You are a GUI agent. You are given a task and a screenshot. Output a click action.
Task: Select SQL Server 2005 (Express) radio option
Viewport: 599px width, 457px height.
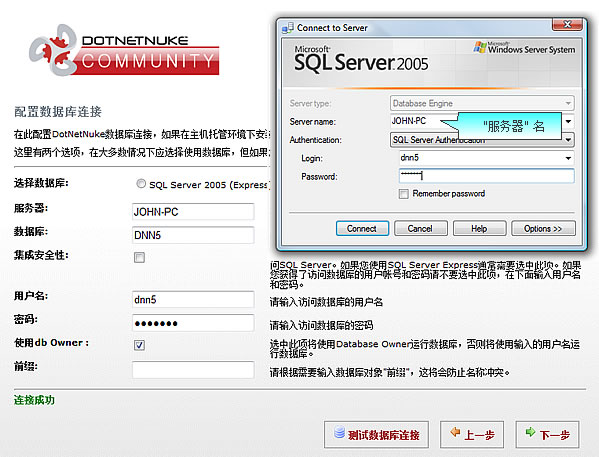tap(141, 184)
